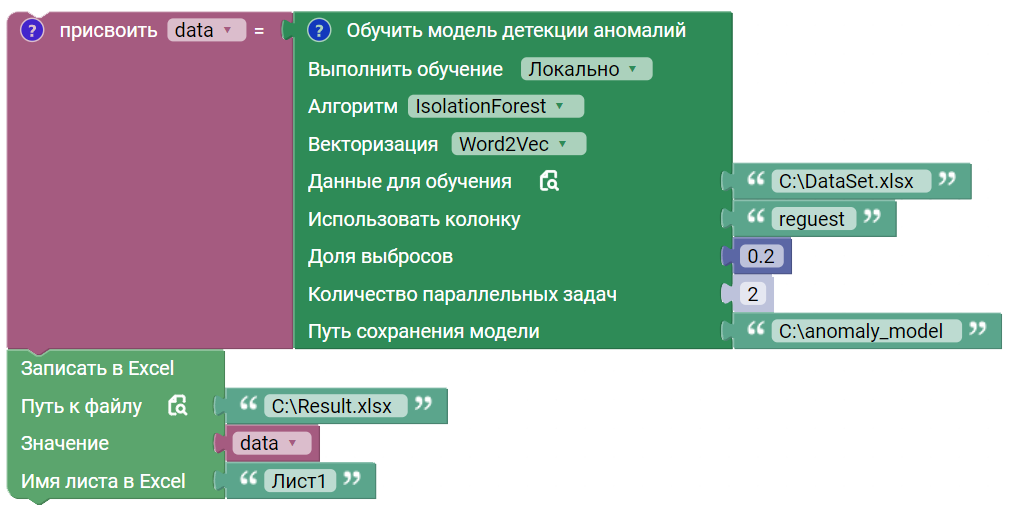Select the 'присвоить' label on assign block
Image resolution: width=1011 pixels, height=510 pixels.
[108, 31]
